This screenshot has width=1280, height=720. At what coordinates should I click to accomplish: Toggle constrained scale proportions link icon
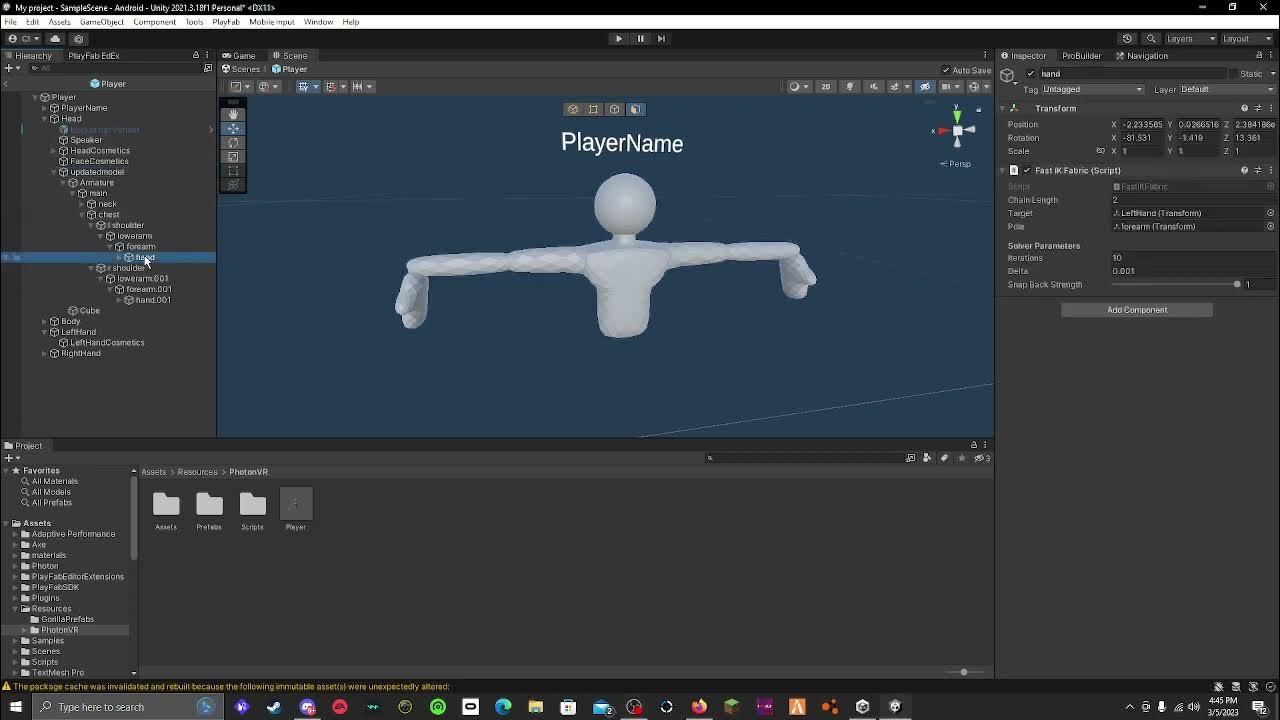click(1100, 151)
